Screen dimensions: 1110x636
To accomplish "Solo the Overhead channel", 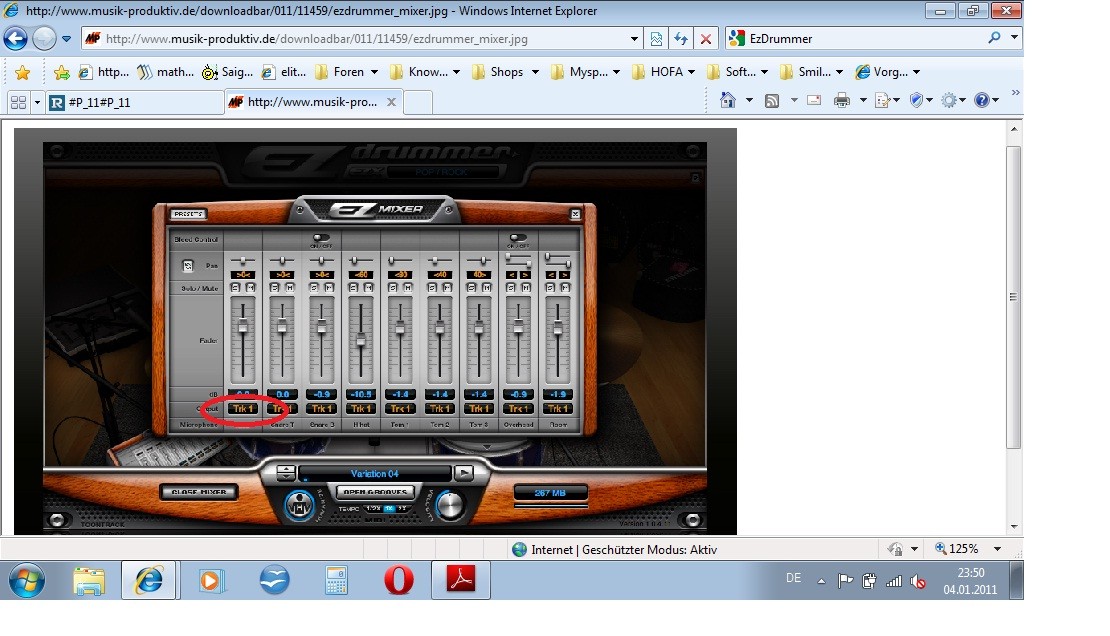I will click(511, 288).
